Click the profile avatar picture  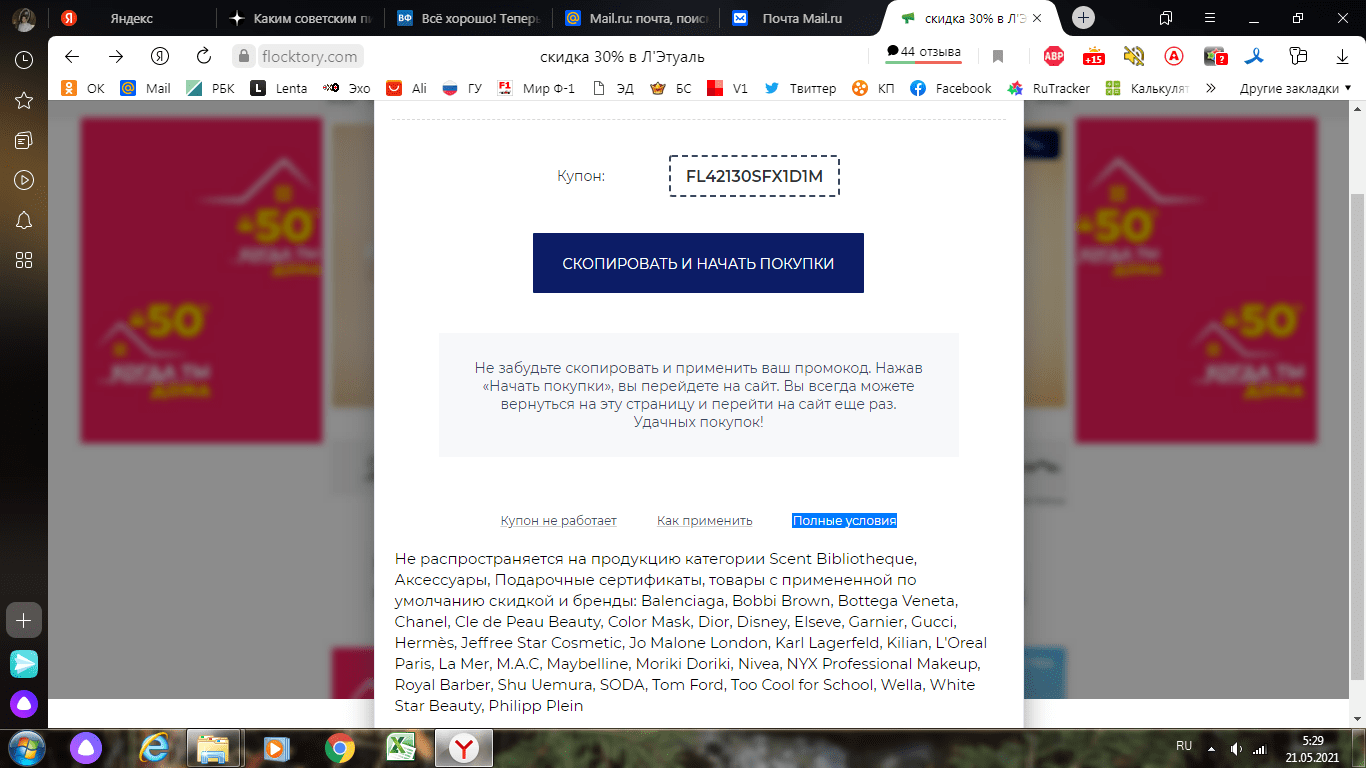[x=24, y=18]
